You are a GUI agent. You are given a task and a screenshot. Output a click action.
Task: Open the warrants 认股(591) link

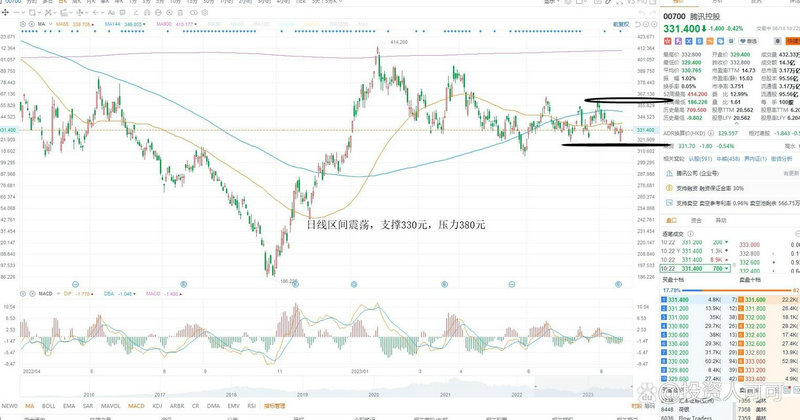[x=700, y=159]
